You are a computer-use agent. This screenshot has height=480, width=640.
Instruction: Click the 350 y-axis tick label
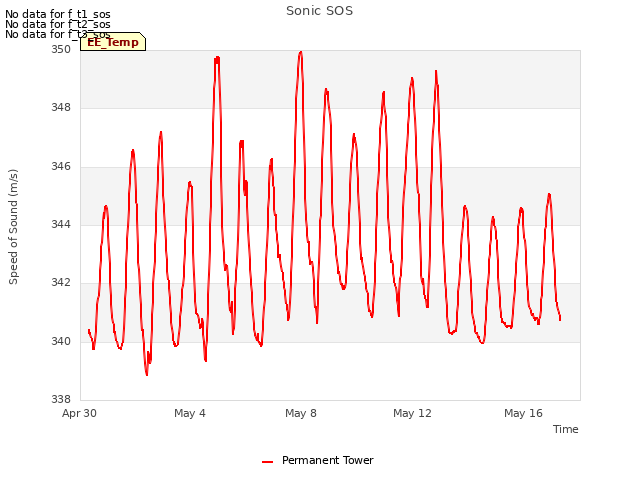click(x=60, y=49)
